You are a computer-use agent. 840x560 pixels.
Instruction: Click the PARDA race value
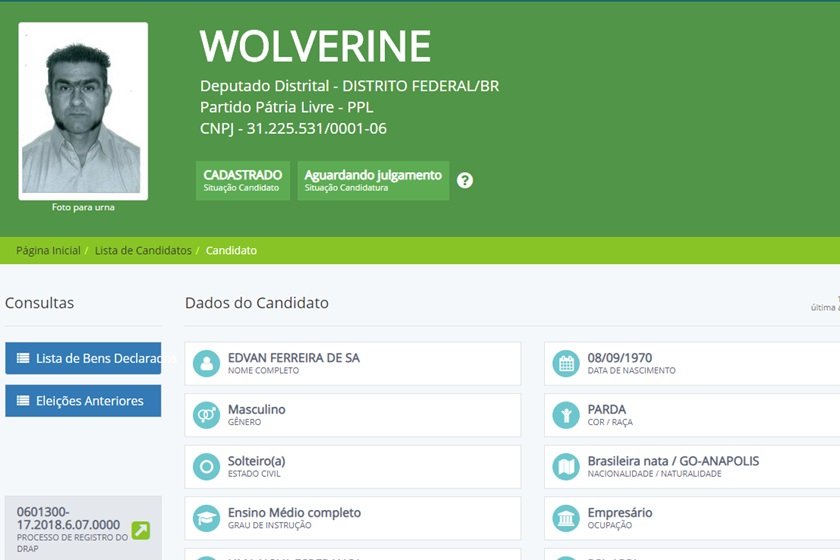pyautogui.click(x=606, y=409)
